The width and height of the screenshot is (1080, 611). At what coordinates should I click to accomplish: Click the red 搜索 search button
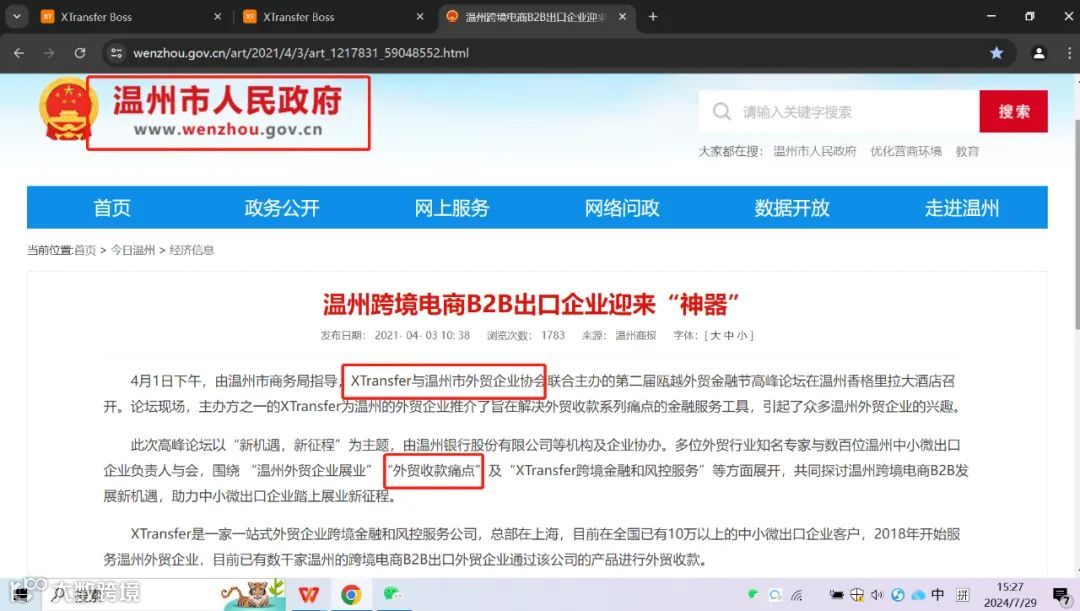coord(1013,111)
